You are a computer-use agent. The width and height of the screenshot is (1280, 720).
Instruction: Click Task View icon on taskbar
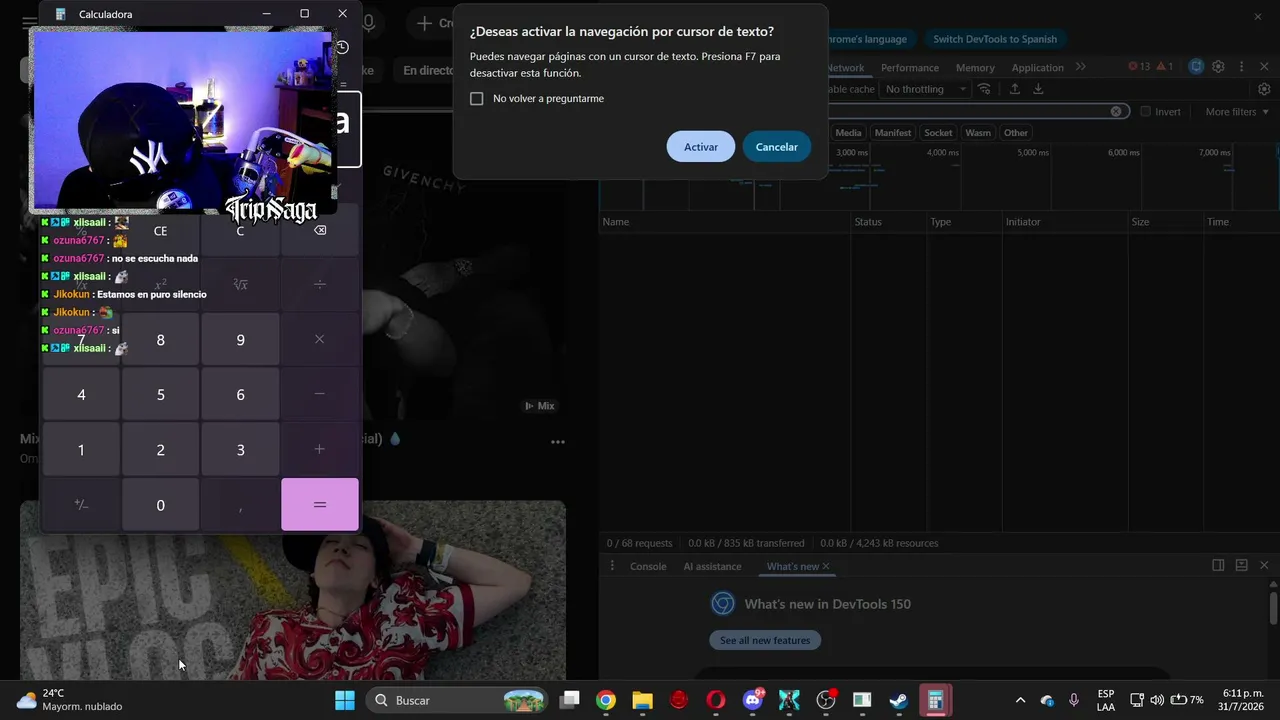(569, 700)
